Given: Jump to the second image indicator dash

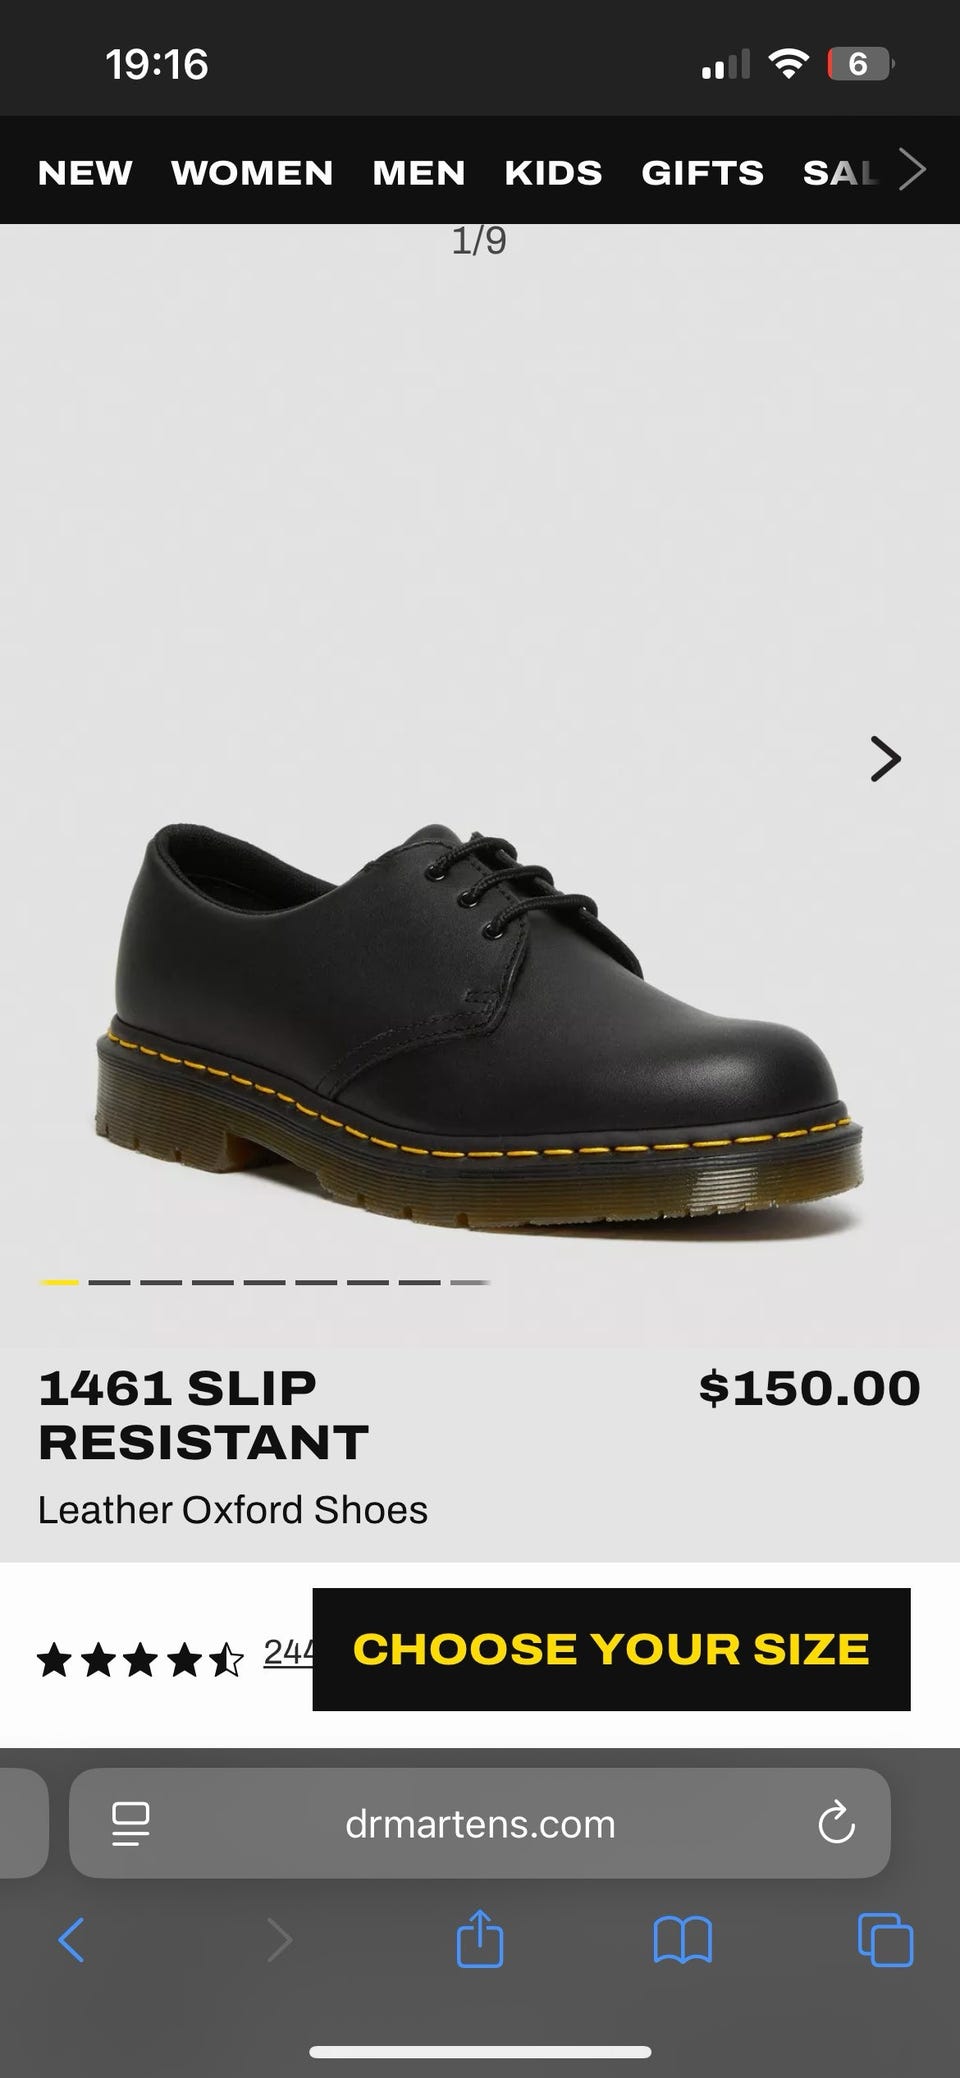Looking at the screenshot, I should click(109, 1282).
